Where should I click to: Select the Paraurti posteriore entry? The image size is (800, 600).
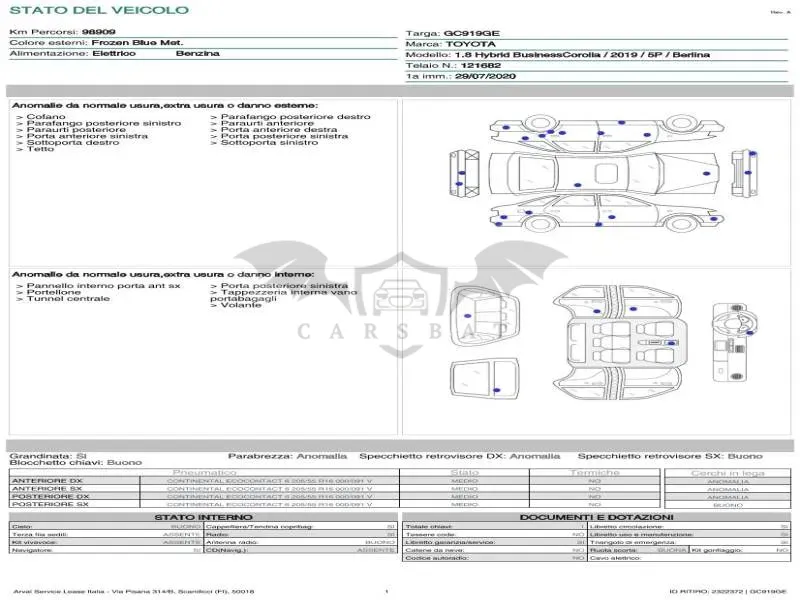(x=76, y=130)
